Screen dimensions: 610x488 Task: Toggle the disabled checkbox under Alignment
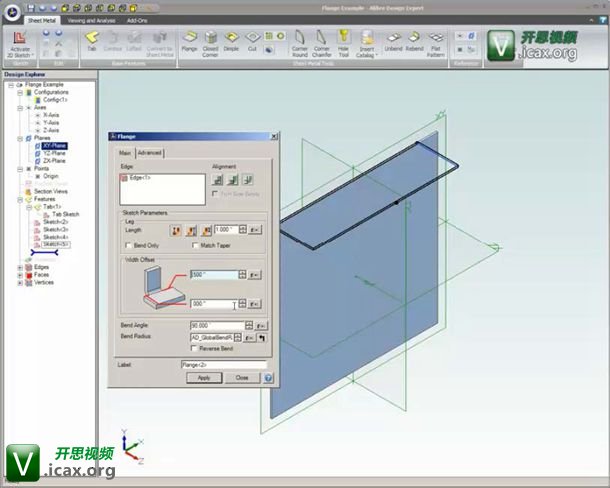click(x=215, y=194)
